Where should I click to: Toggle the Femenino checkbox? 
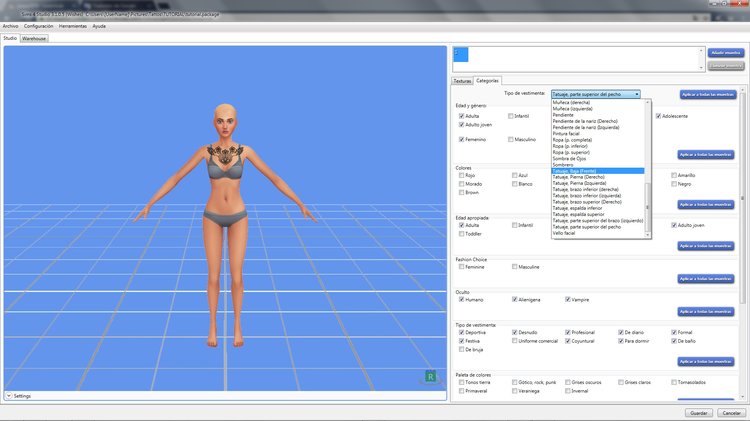pyautogui.click(x=461, y=139)
